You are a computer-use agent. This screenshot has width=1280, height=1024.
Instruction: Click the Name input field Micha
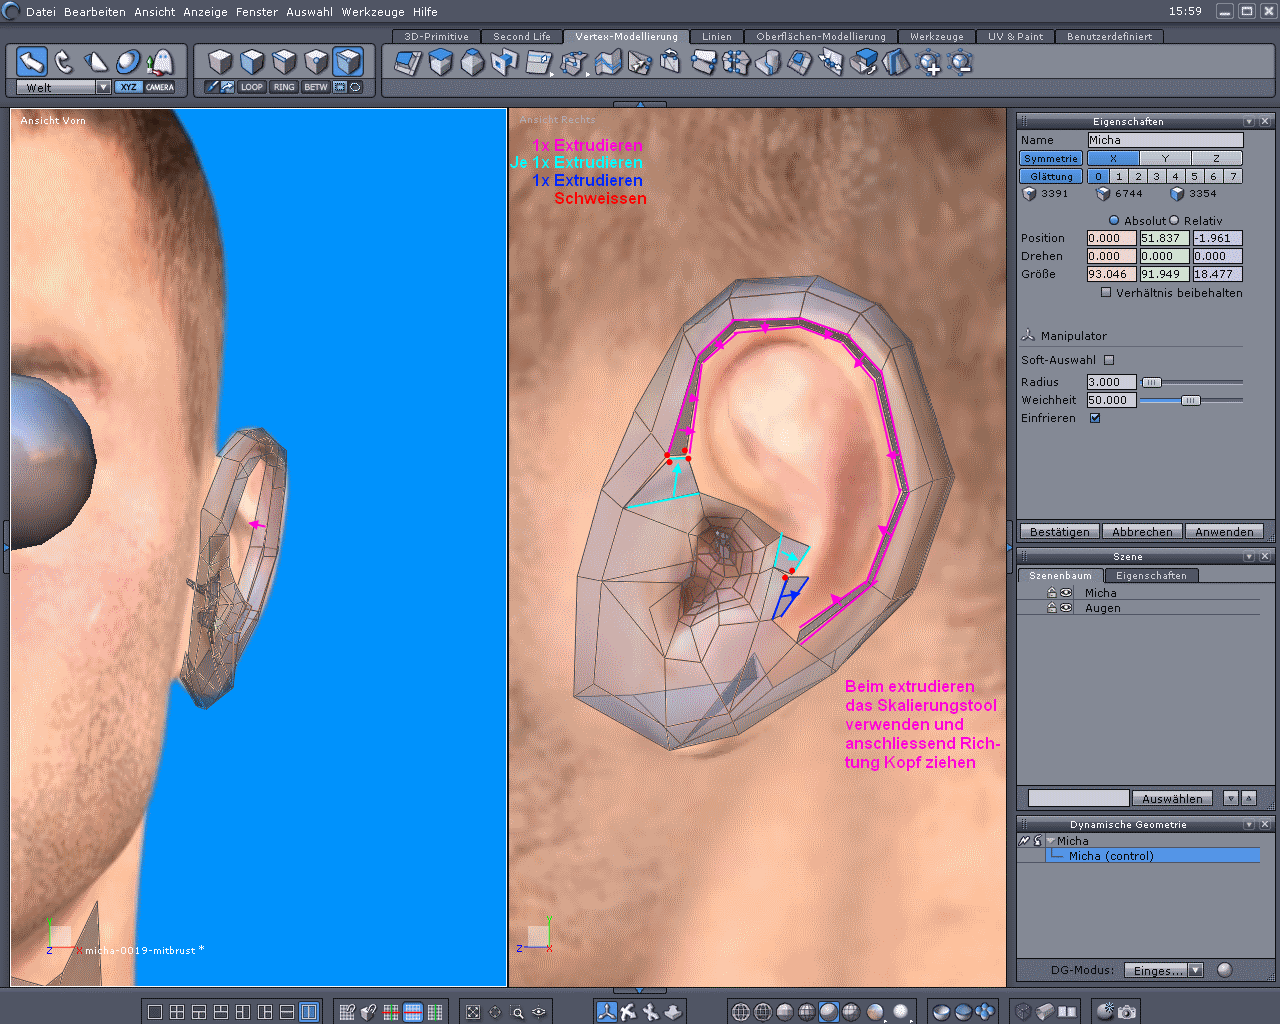1165,140
